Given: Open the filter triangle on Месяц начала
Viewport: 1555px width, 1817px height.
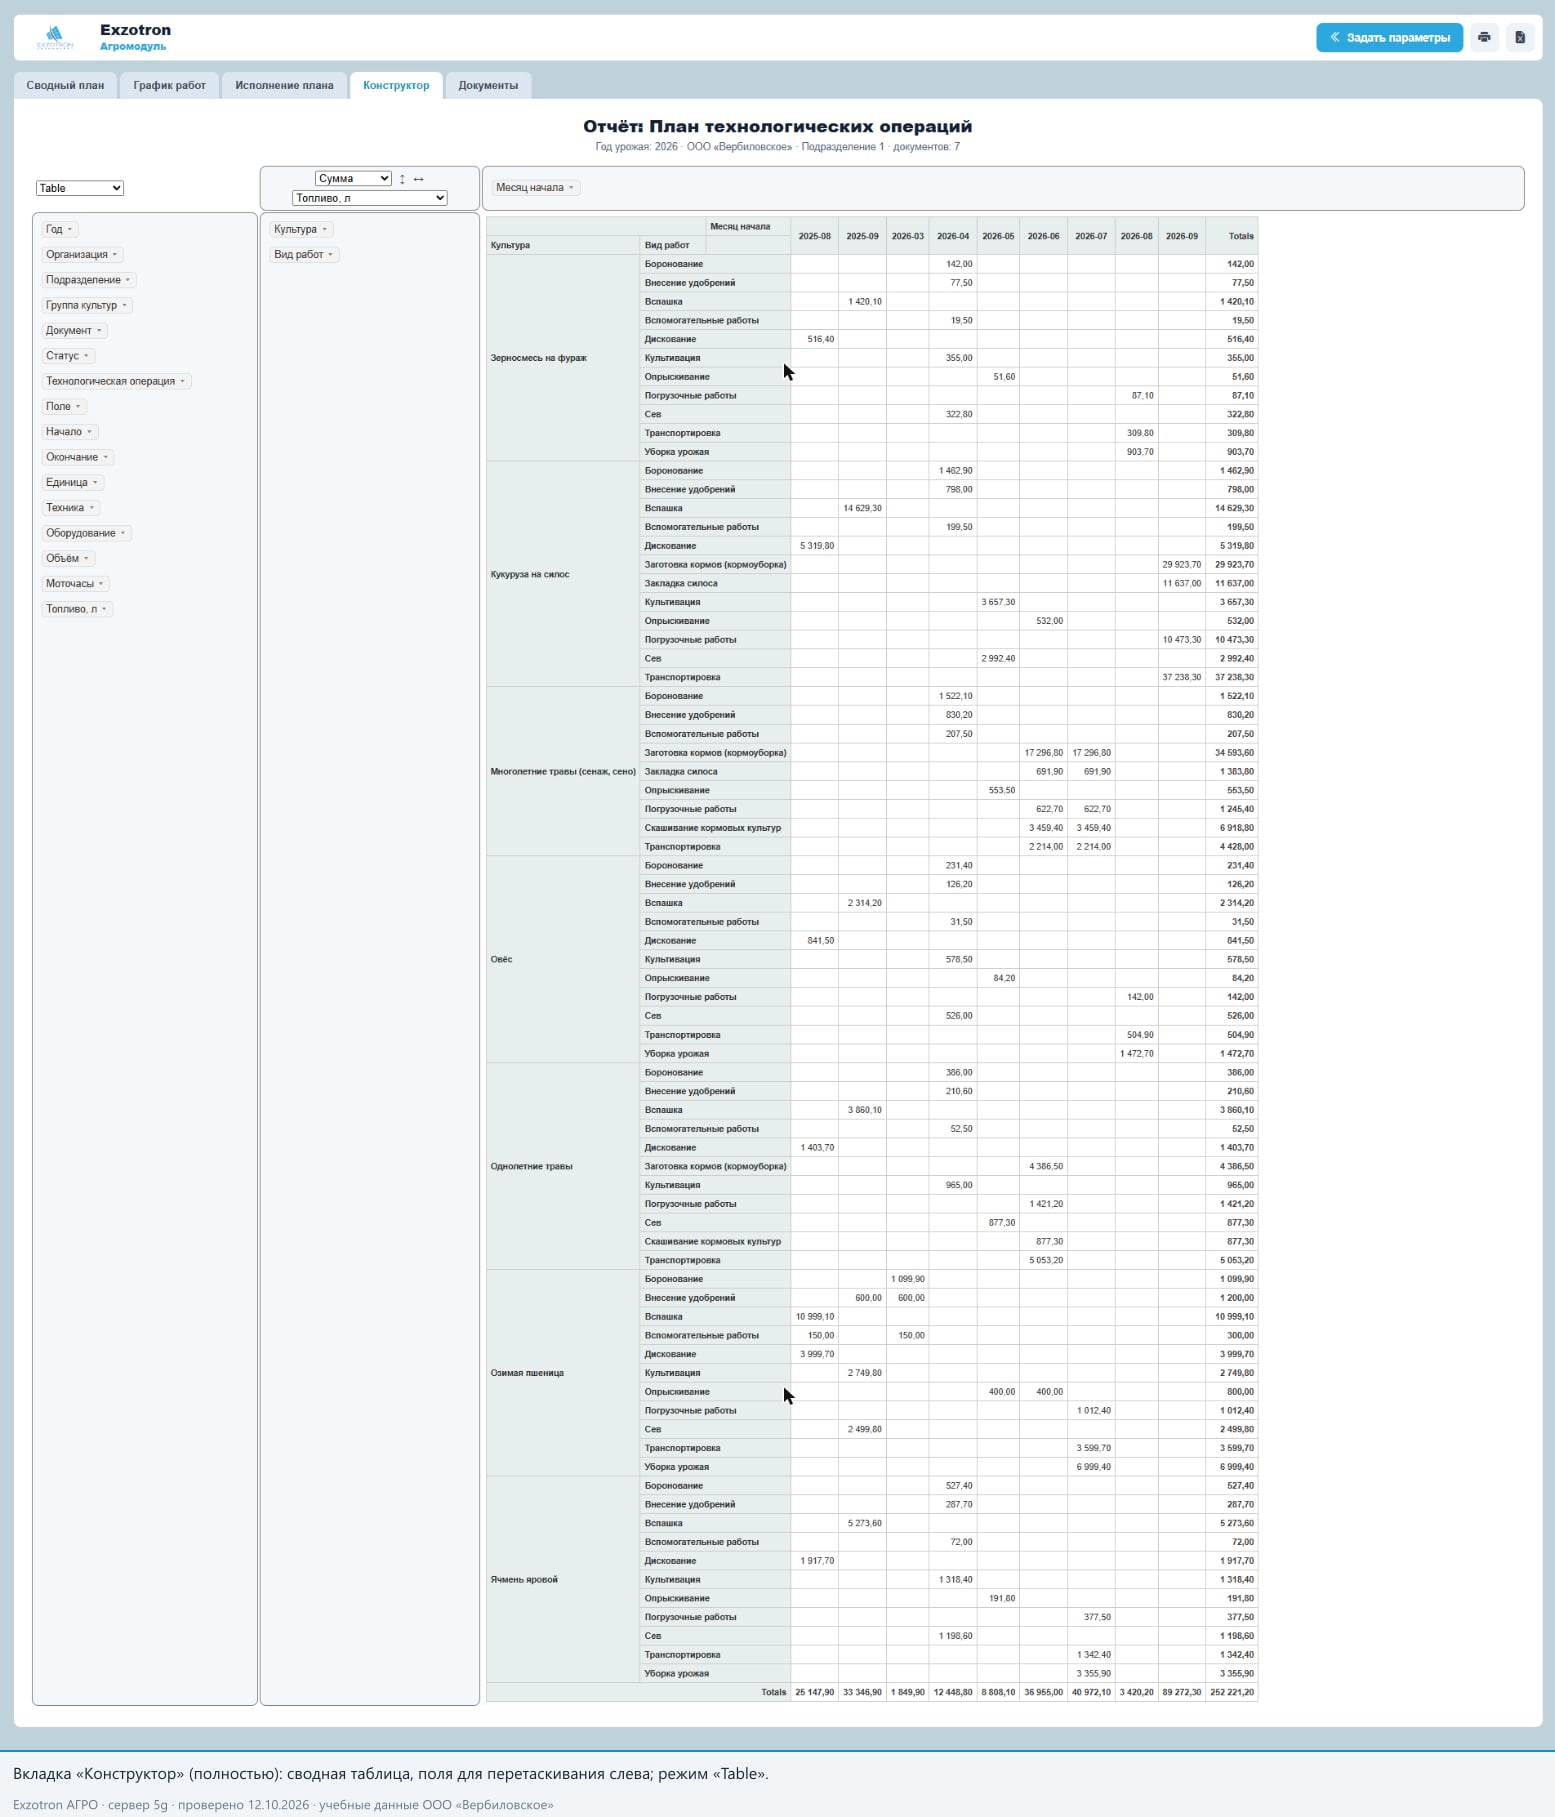Looking at the screenshot, I should [571, 188].
